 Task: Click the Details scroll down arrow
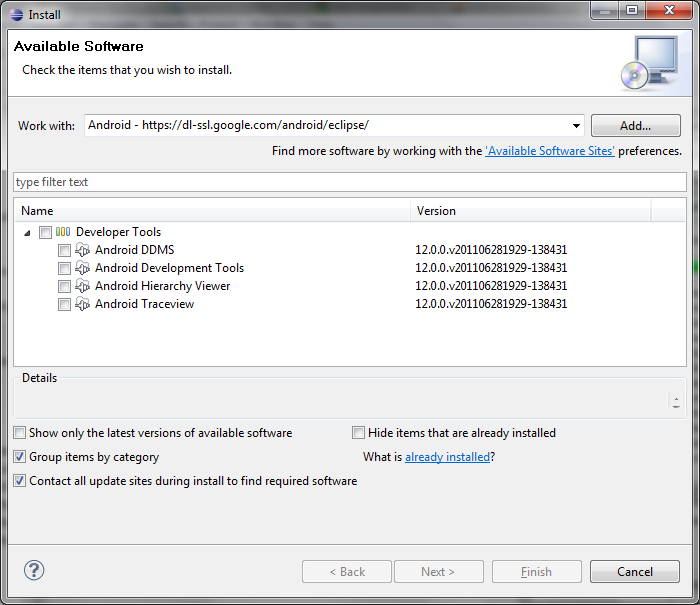pos(676,406)
